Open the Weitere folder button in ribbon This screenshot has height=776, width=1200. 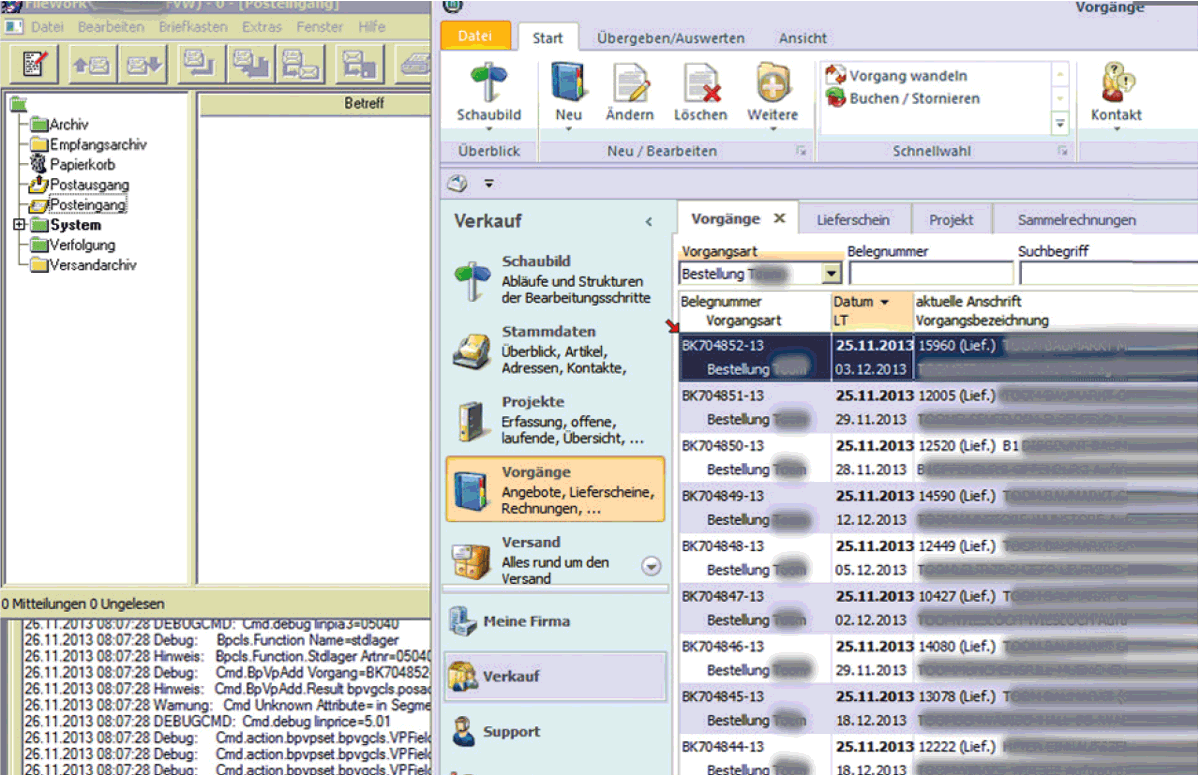[773, 94]
